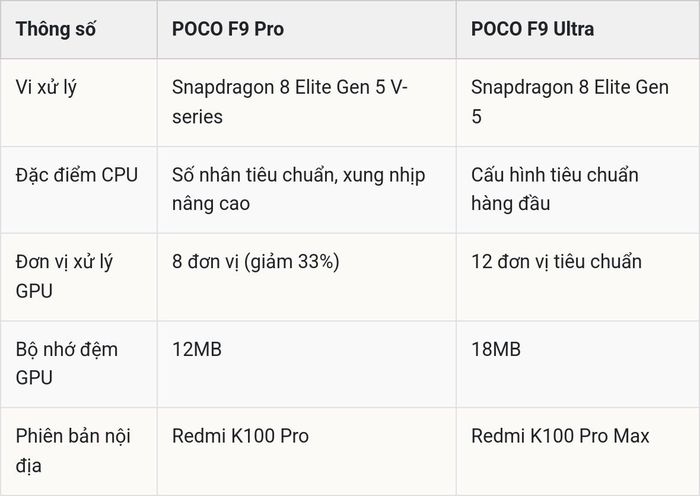Select the '8 đơn vị (giảm 33%)' cell
Screen dimensions: 700x496
pyautogui.click(x=256, y=262)
